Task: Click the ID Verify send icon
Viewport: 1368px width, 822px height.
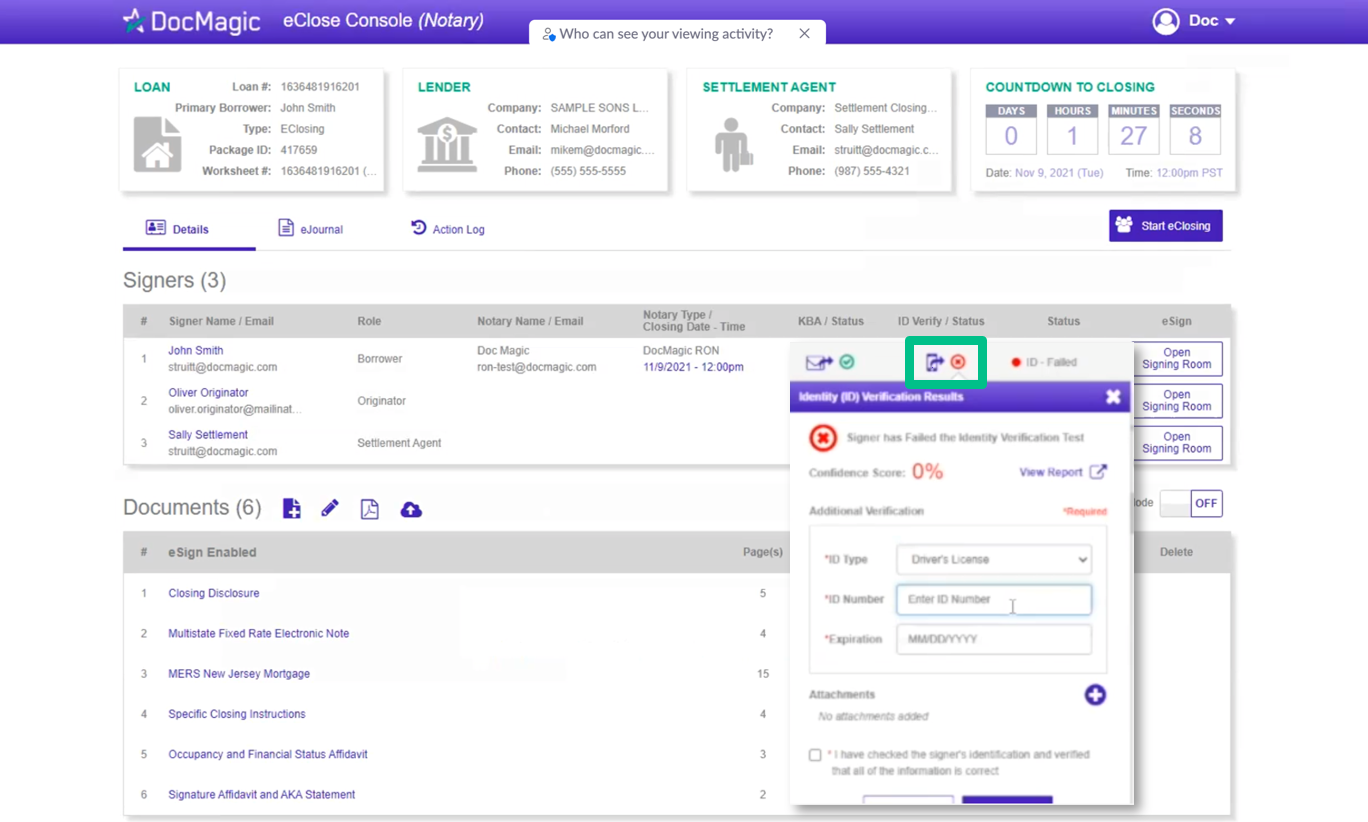Action: pos(934,362)
